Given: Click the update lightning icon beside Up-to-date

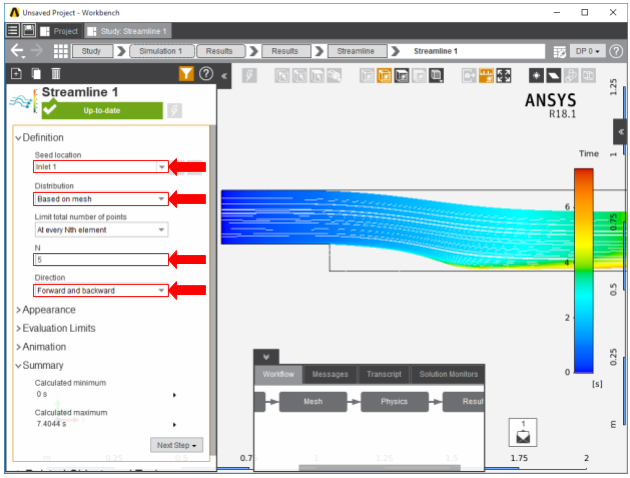Looking at the screenshot, I should (x=174, y=110).
